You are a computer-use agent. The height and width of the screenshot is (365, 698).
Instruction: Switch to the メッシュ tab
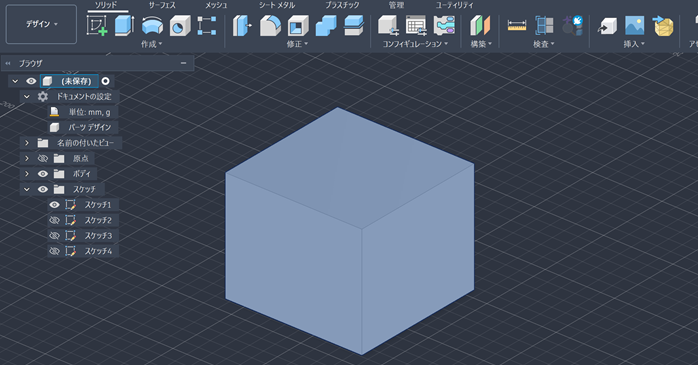[216, 5]
